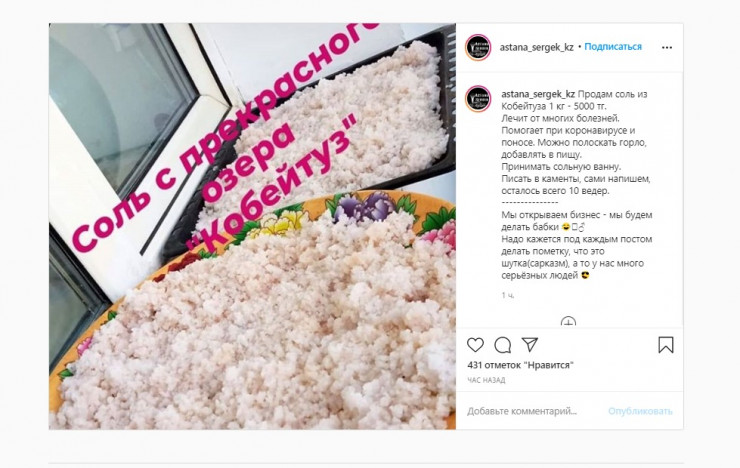Click the post caption text about Кобейтуз salt
The image size is (740, 468).
tap(576, 184)
